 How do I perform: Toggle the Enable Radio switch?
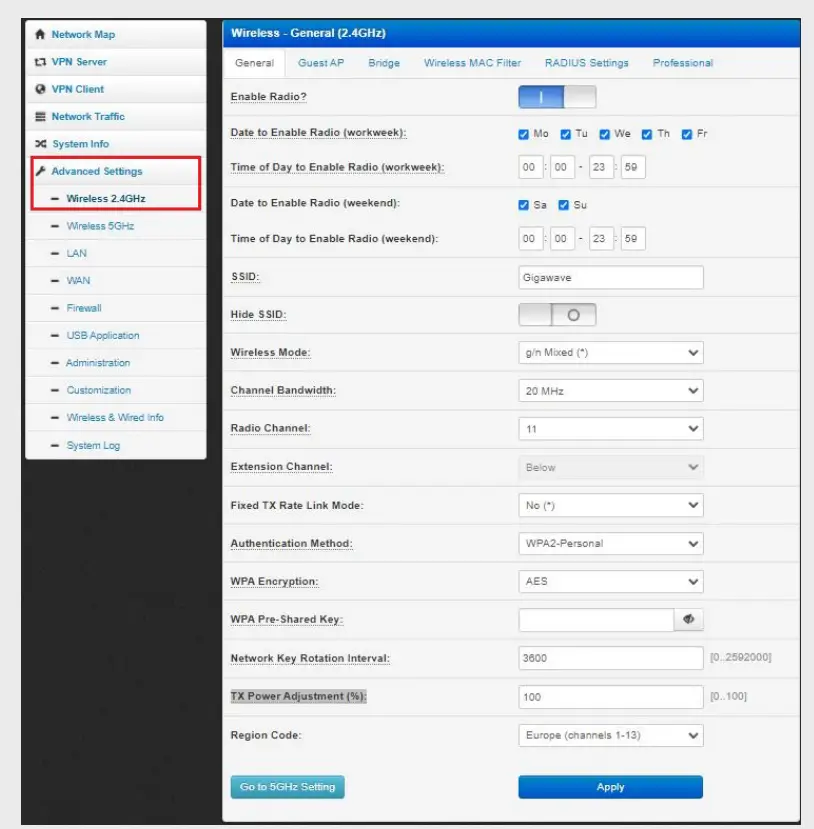click(557, 97)
